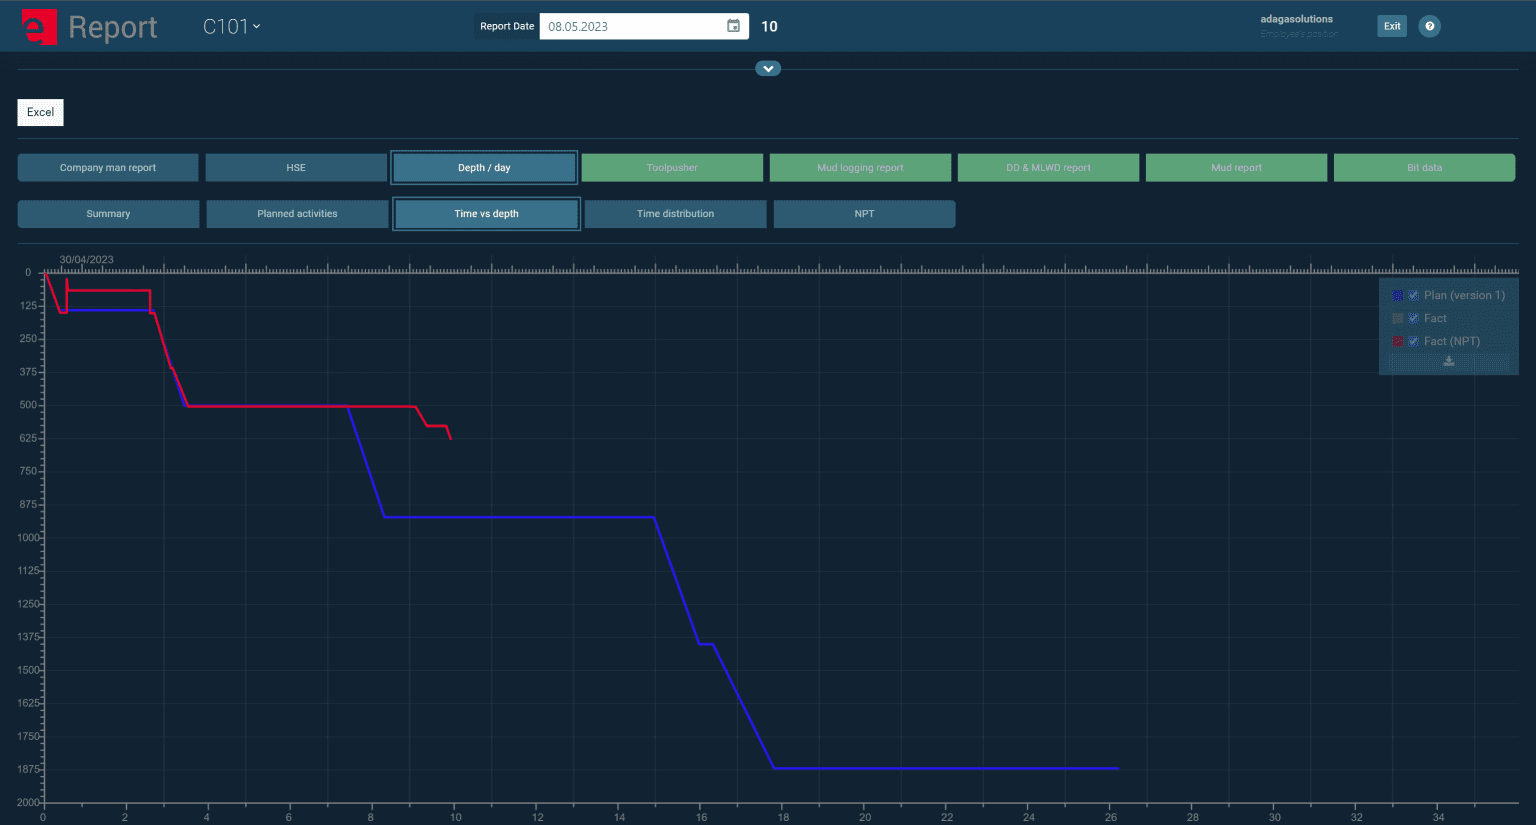Select the Depth / day tab
This screenshot has width=1536, height=825.
coord(484,167)
